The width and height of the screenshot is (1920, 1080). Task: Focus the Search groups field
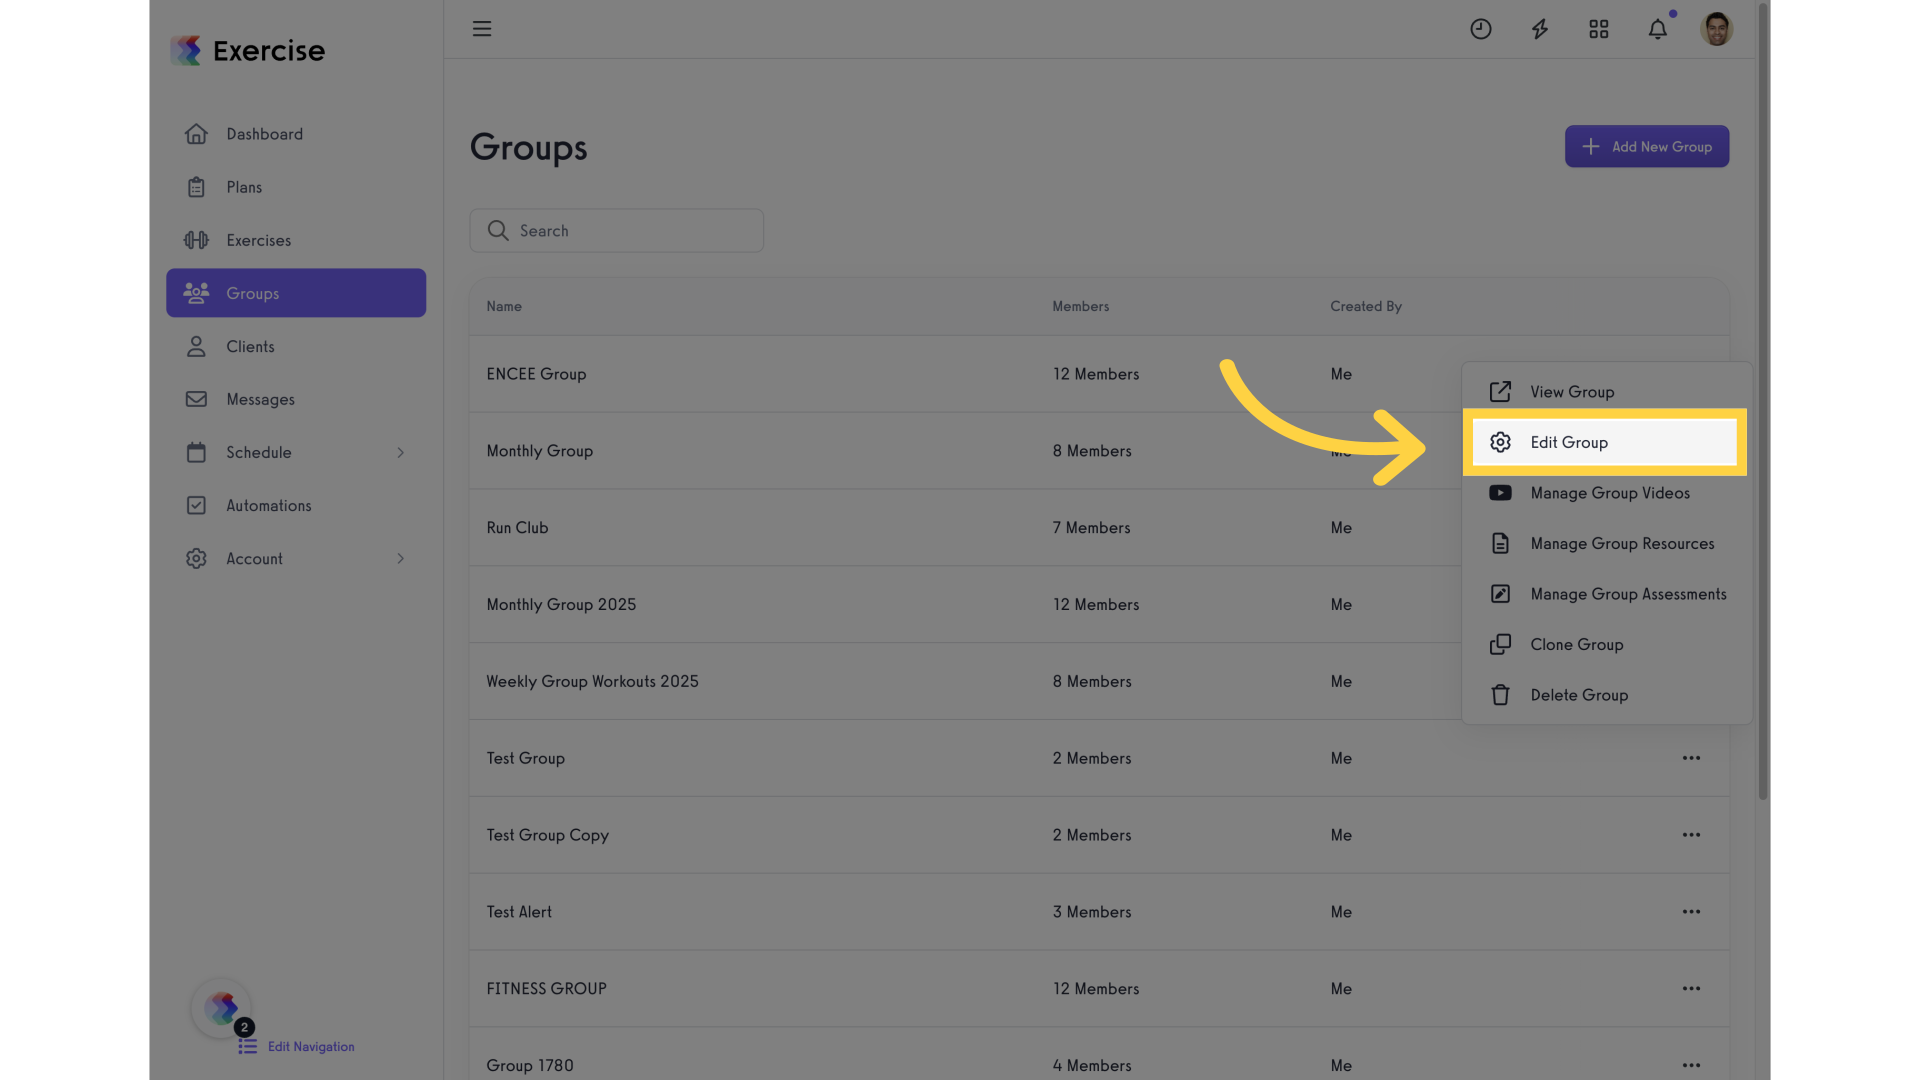617,230
